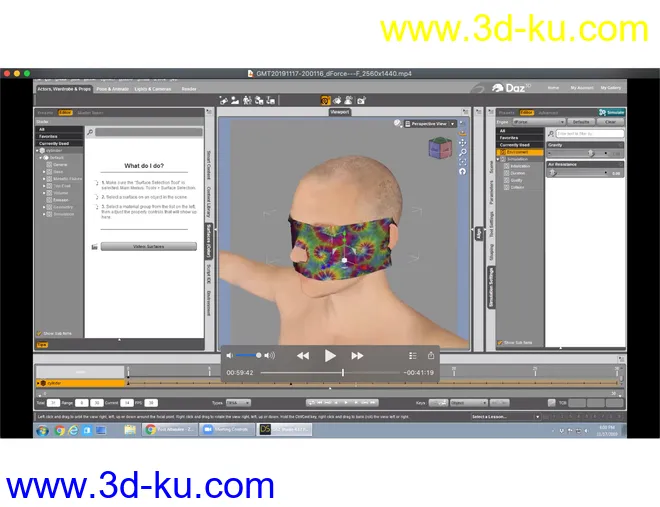Click the Windows Start button
This screenshot has height=507, width=660.
pyautogui.click(x=42, y=430)
